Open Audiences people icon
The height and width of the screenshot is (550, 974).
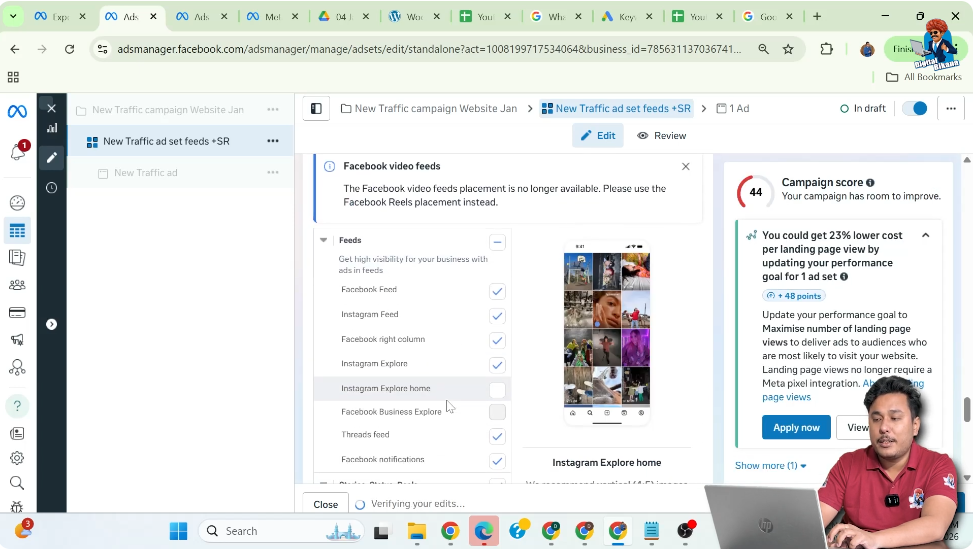click(x=17, y=285)
